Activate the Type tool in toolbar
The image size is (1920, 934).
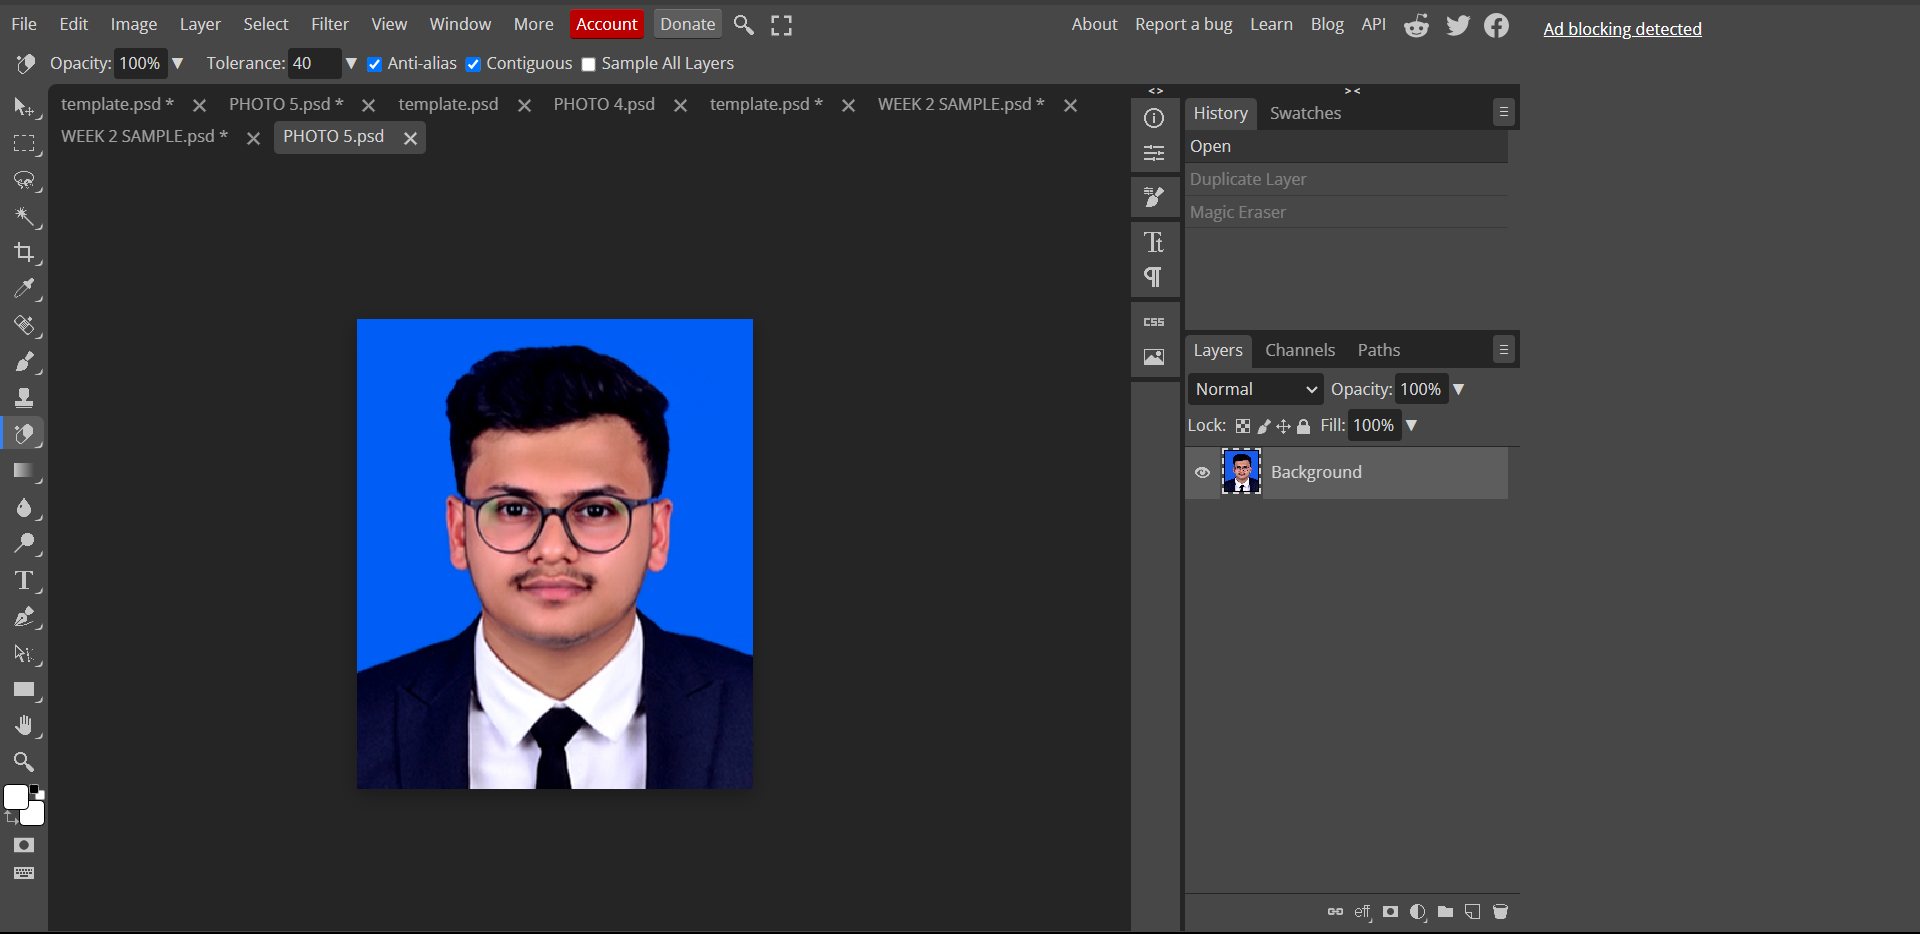click(x=24, y=581)
